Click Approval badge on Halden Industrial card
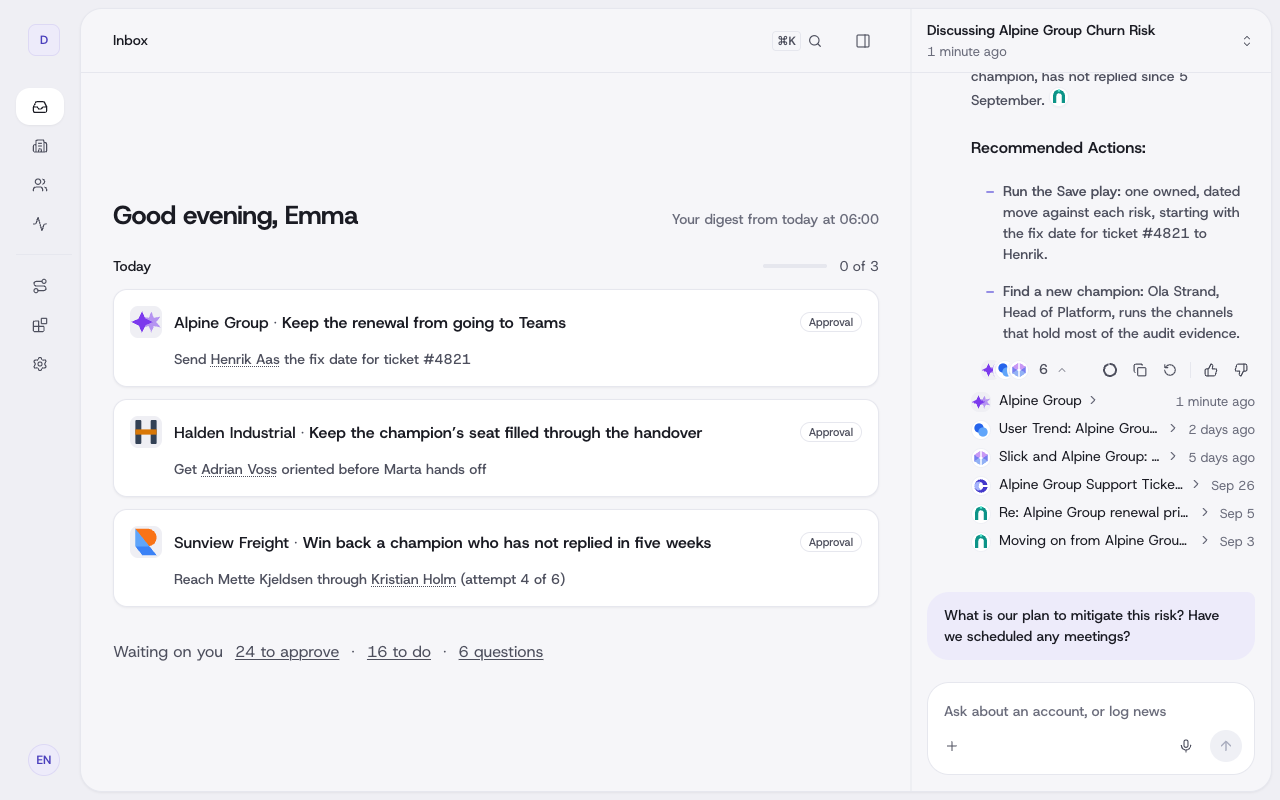The height and width of the screenshot is (800, 1280). pyautogui.click(x=831, y=432)
